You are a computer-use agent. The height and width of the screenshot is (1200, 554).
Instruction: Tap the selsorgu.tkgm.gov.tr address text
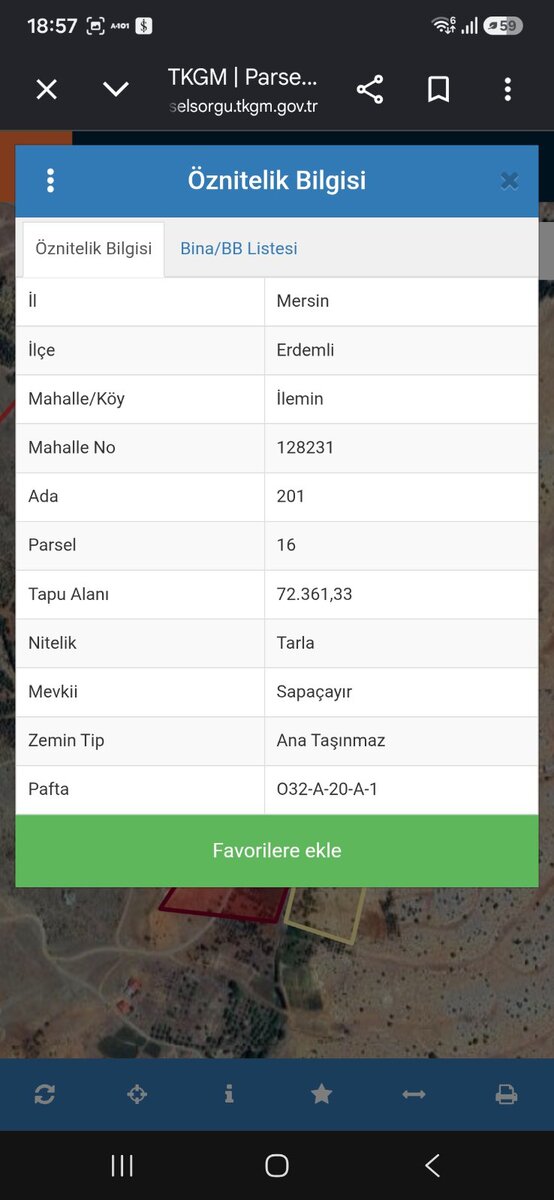point(243,106)
